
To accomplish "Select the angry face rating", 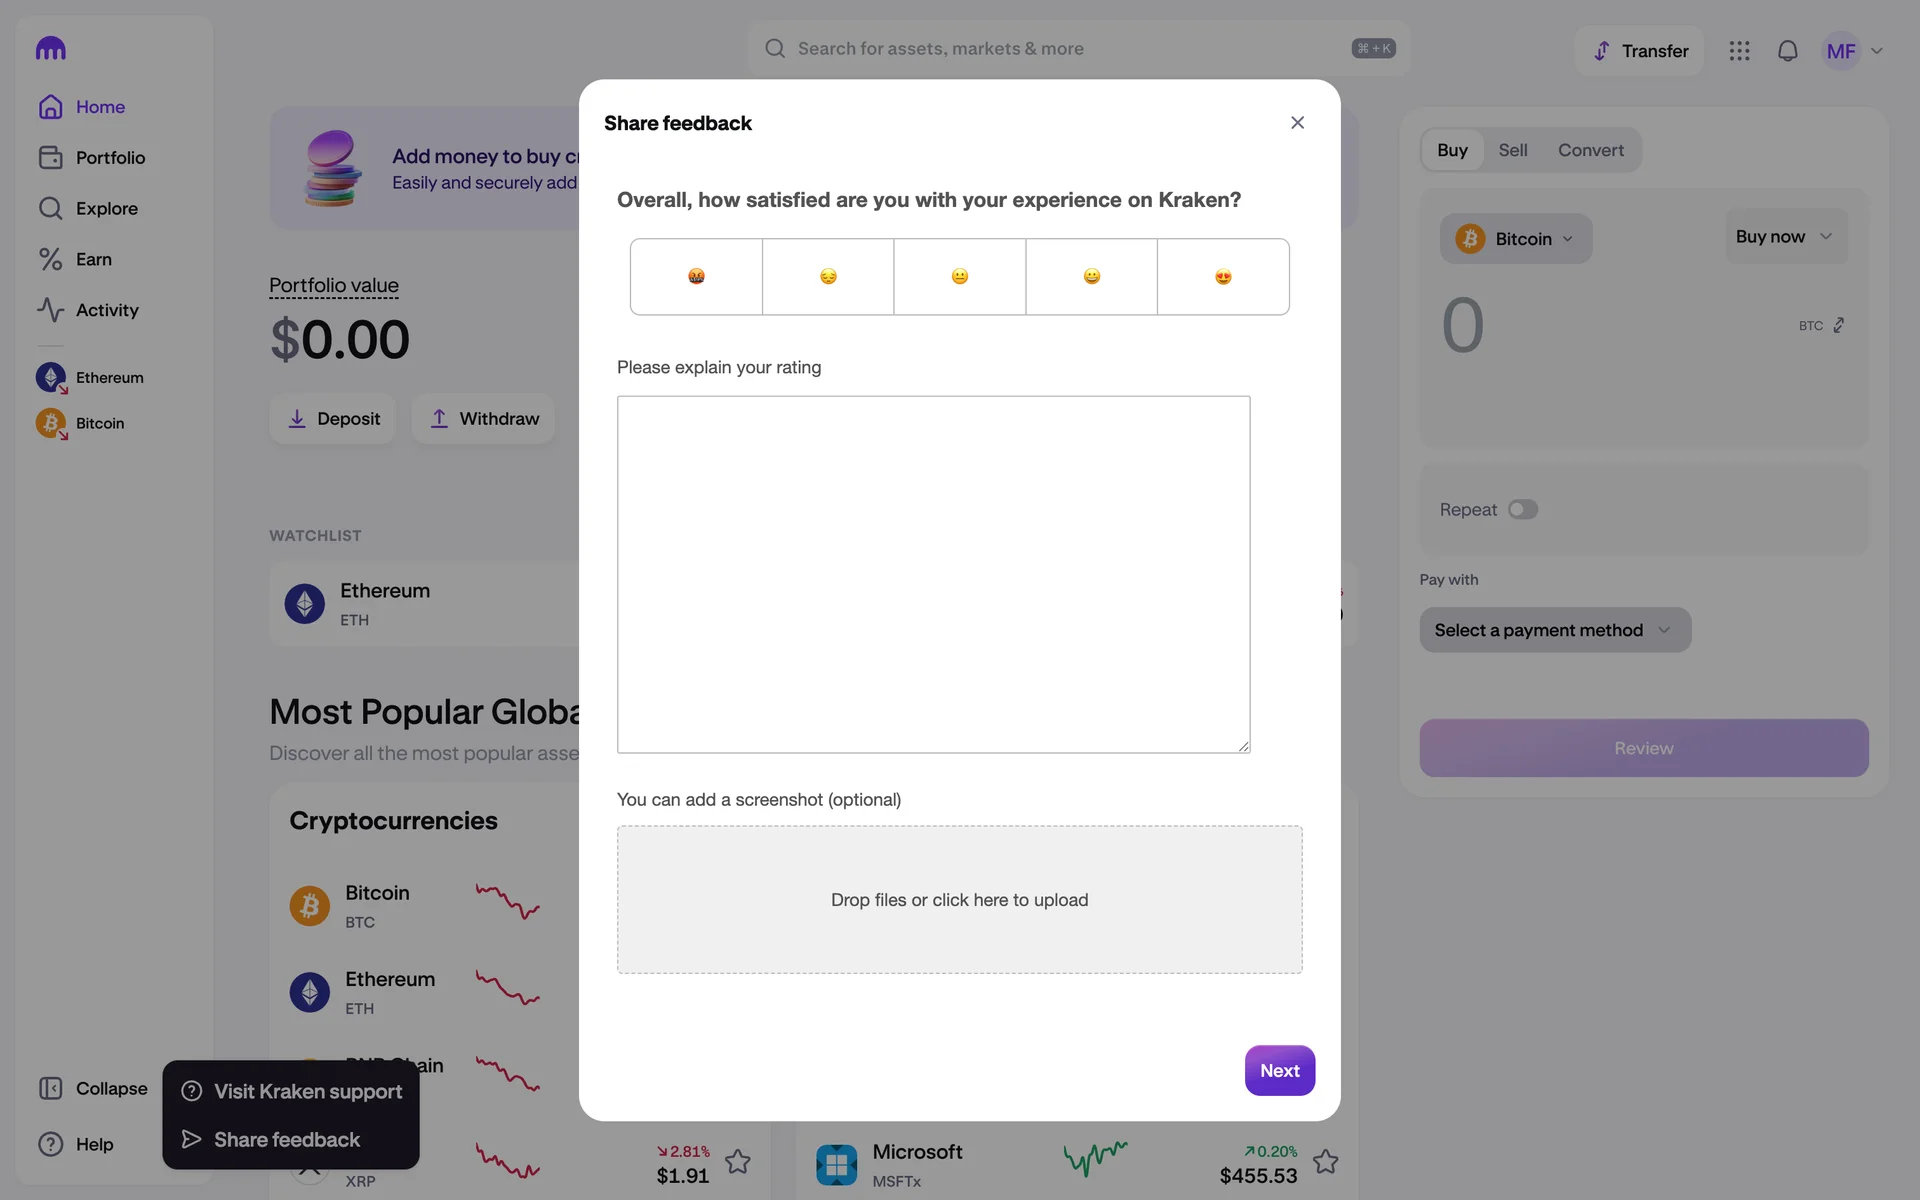I will [x=696, y=277].
